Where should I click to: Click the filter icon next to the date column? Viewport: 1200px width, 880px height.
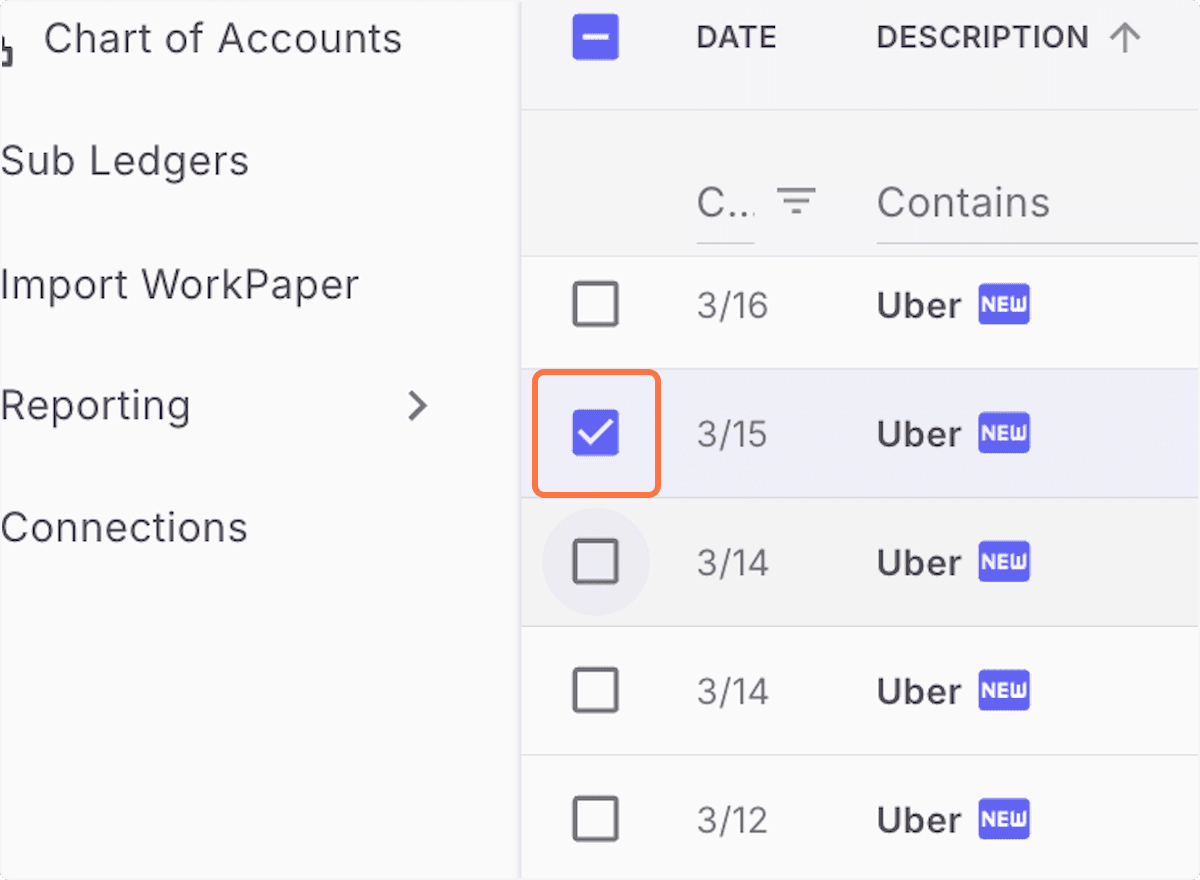coord(797,202)
